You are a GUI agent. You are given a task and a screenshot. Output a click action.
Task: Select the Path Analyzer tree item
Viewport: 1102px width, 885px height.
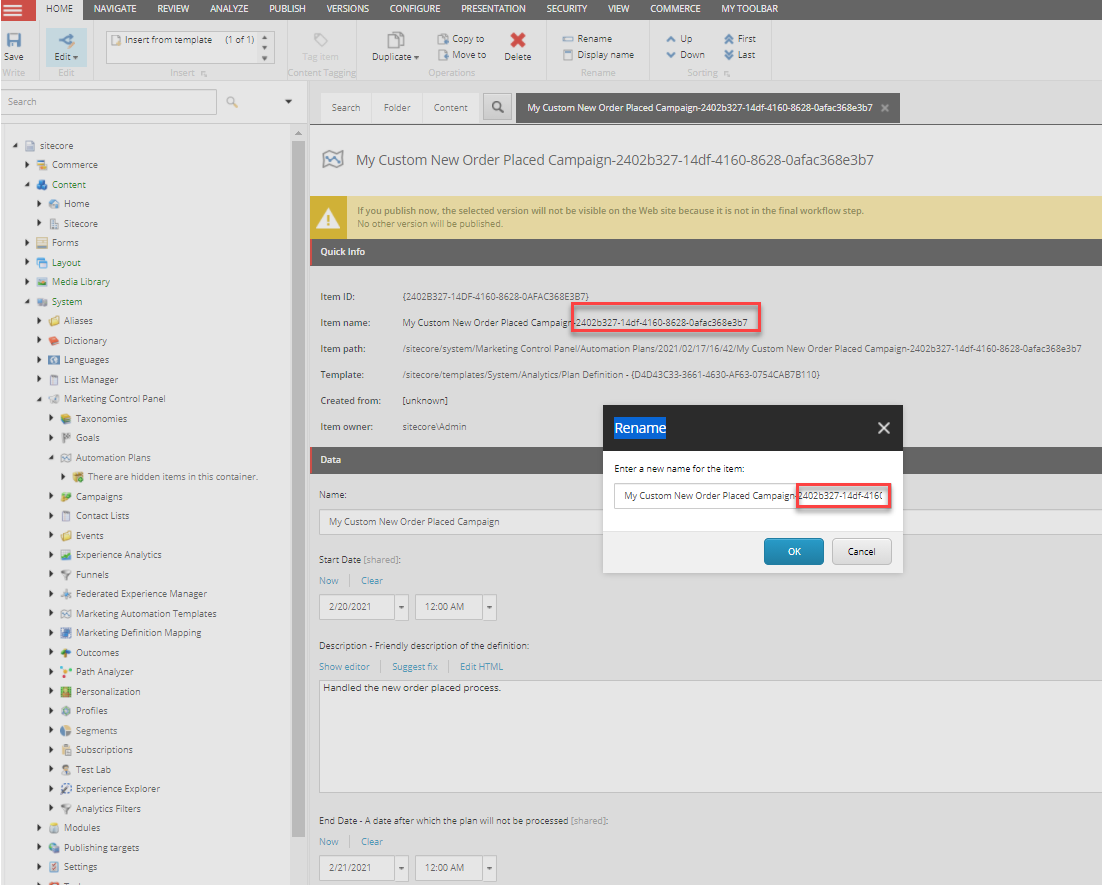[104, 672]
